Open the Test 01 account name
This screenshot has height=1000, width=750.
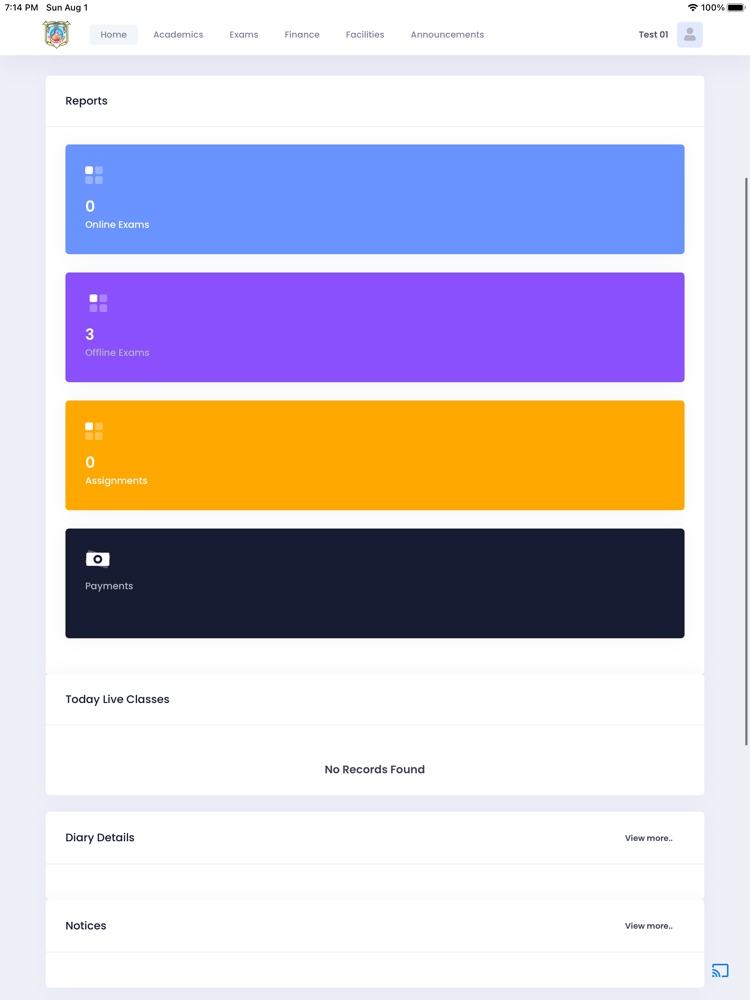click(653, 34)
